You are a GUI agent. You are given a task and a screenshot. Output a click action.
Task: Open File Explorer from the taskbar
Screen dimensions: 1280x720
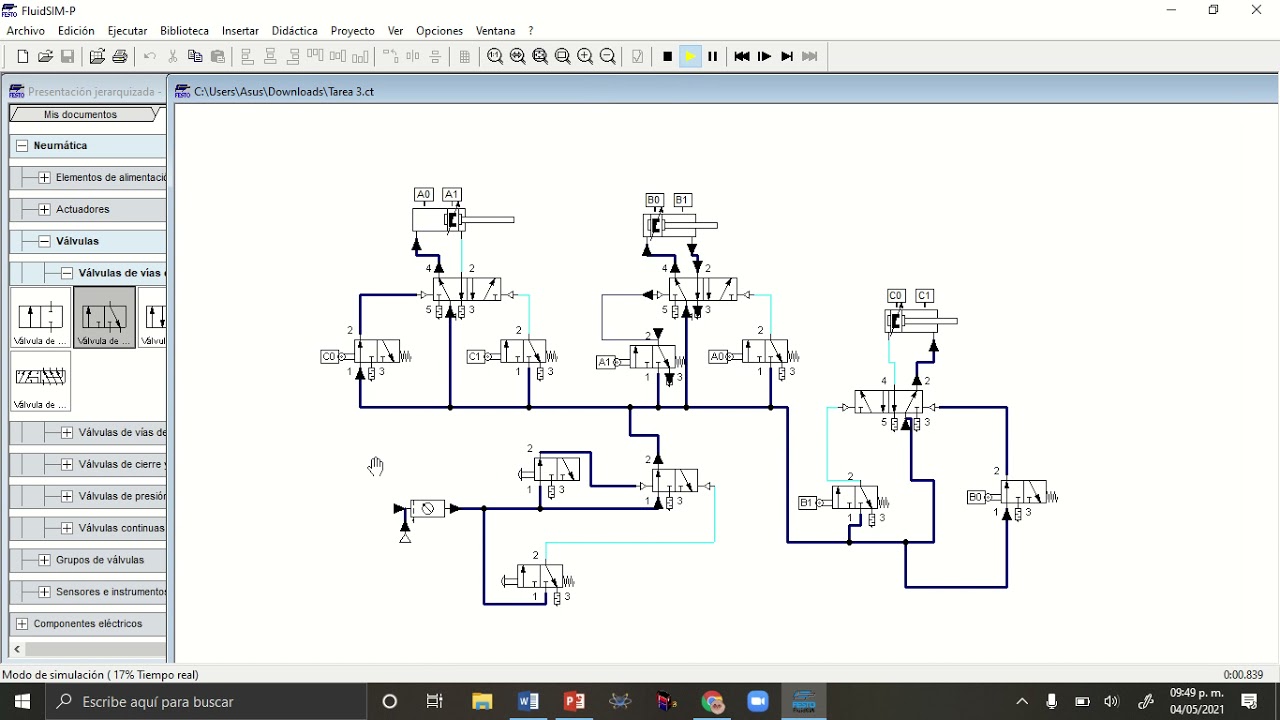pyautogui.click(x=482, y=702)
